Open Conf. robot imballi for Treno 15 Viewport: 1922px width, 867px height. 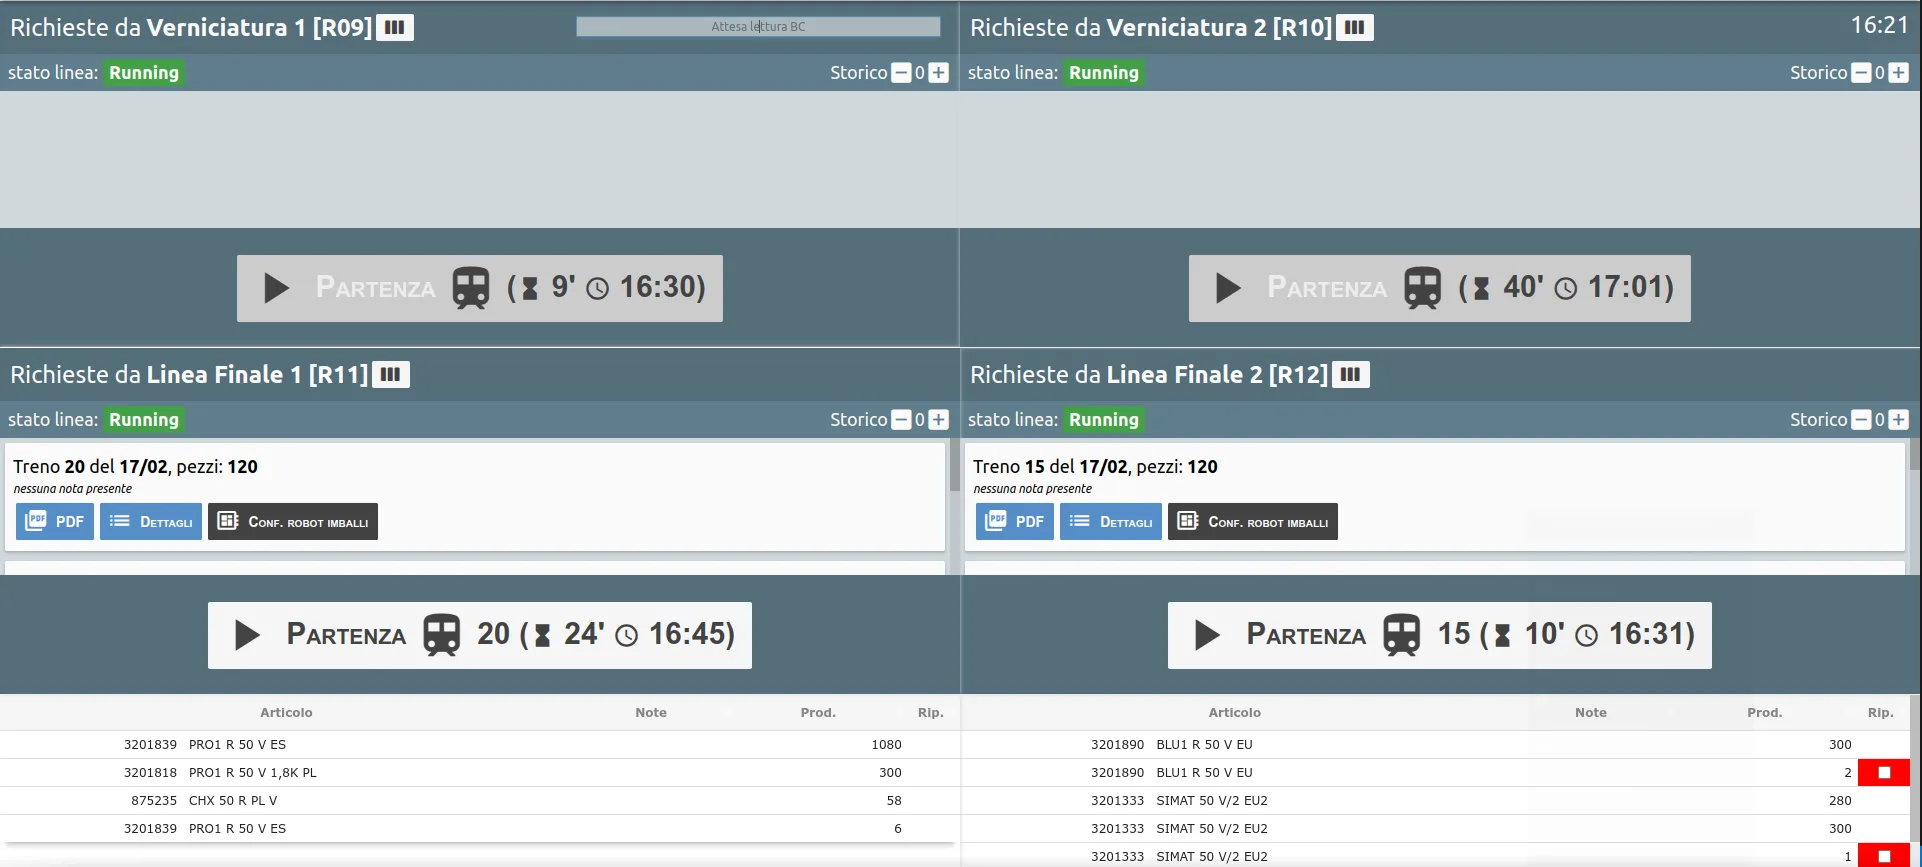1253,522
